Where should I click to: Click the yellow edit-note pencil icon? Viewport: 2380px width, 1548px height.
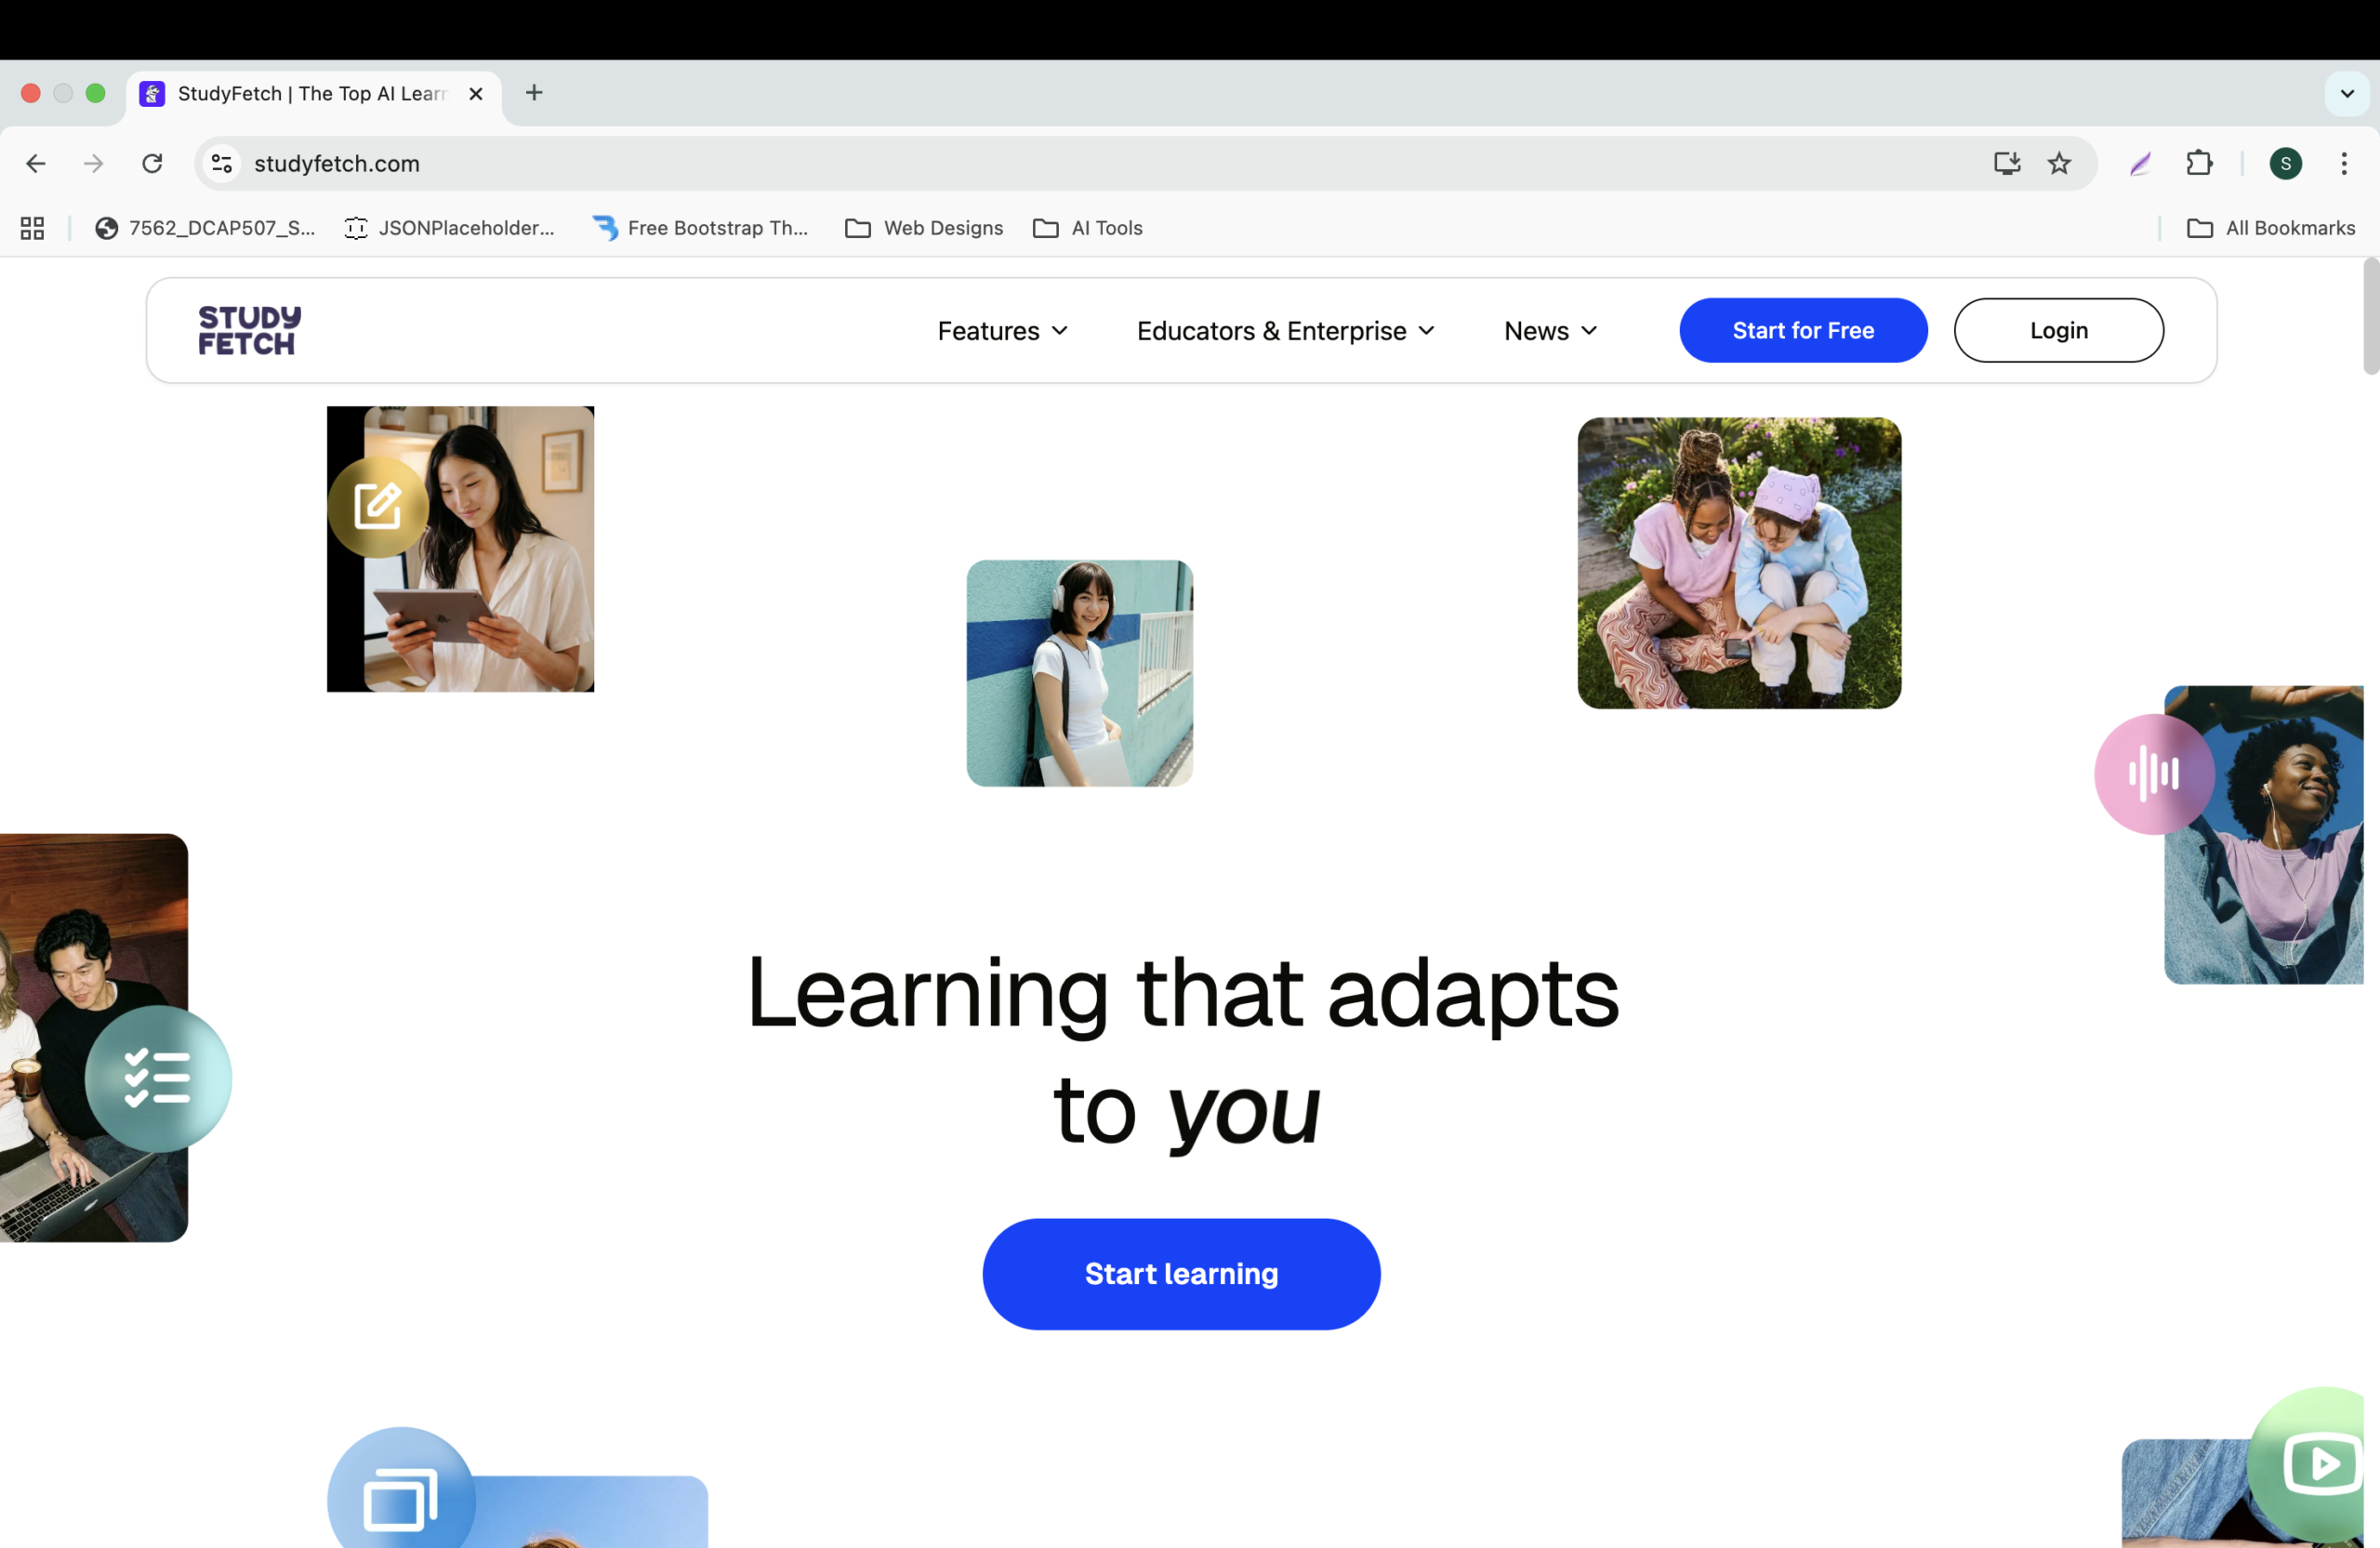pos(378,507)
